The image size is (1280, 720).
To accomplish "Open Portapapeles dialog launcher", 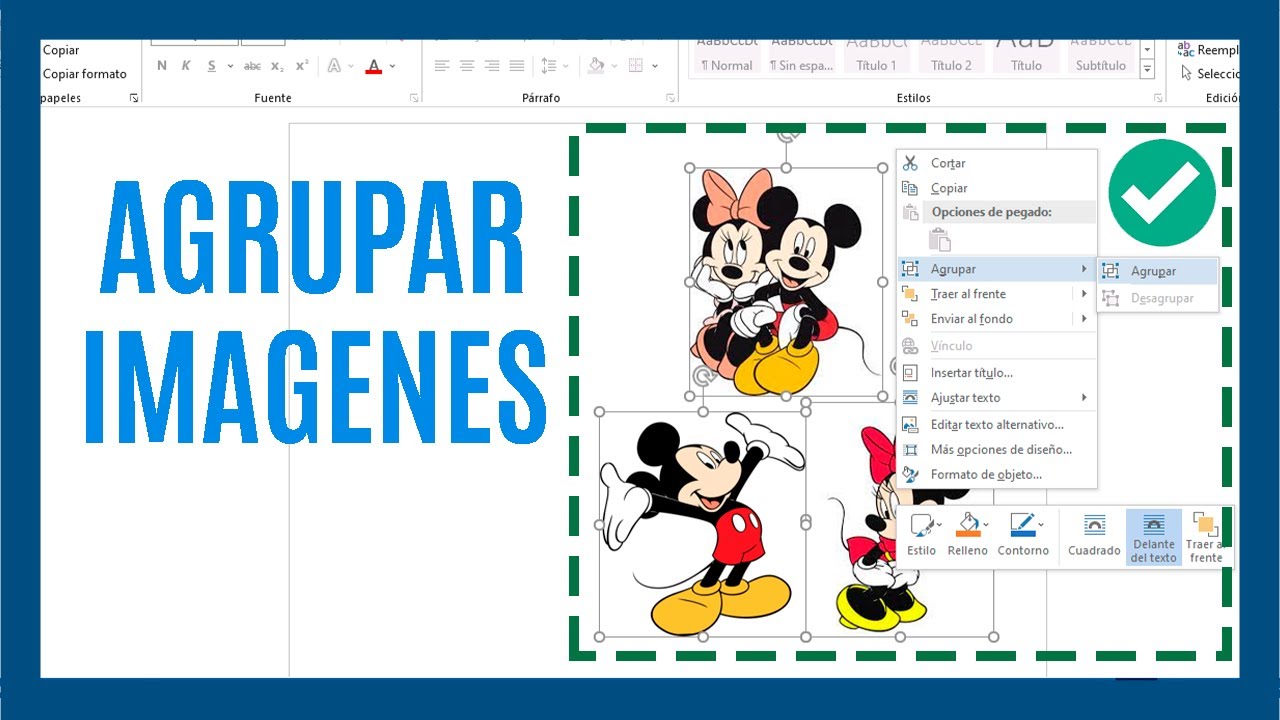I will 134,98.
